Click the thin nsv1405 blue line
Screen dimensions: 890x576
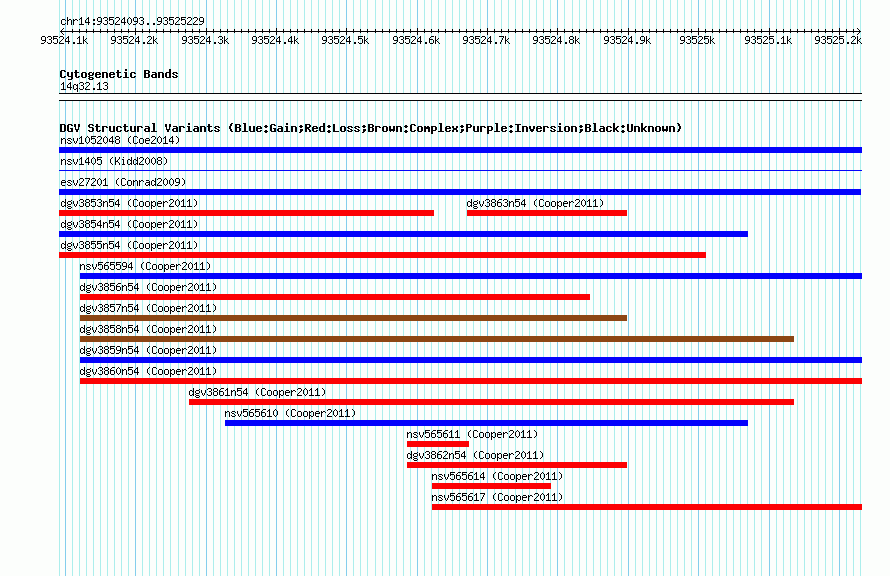460,170
